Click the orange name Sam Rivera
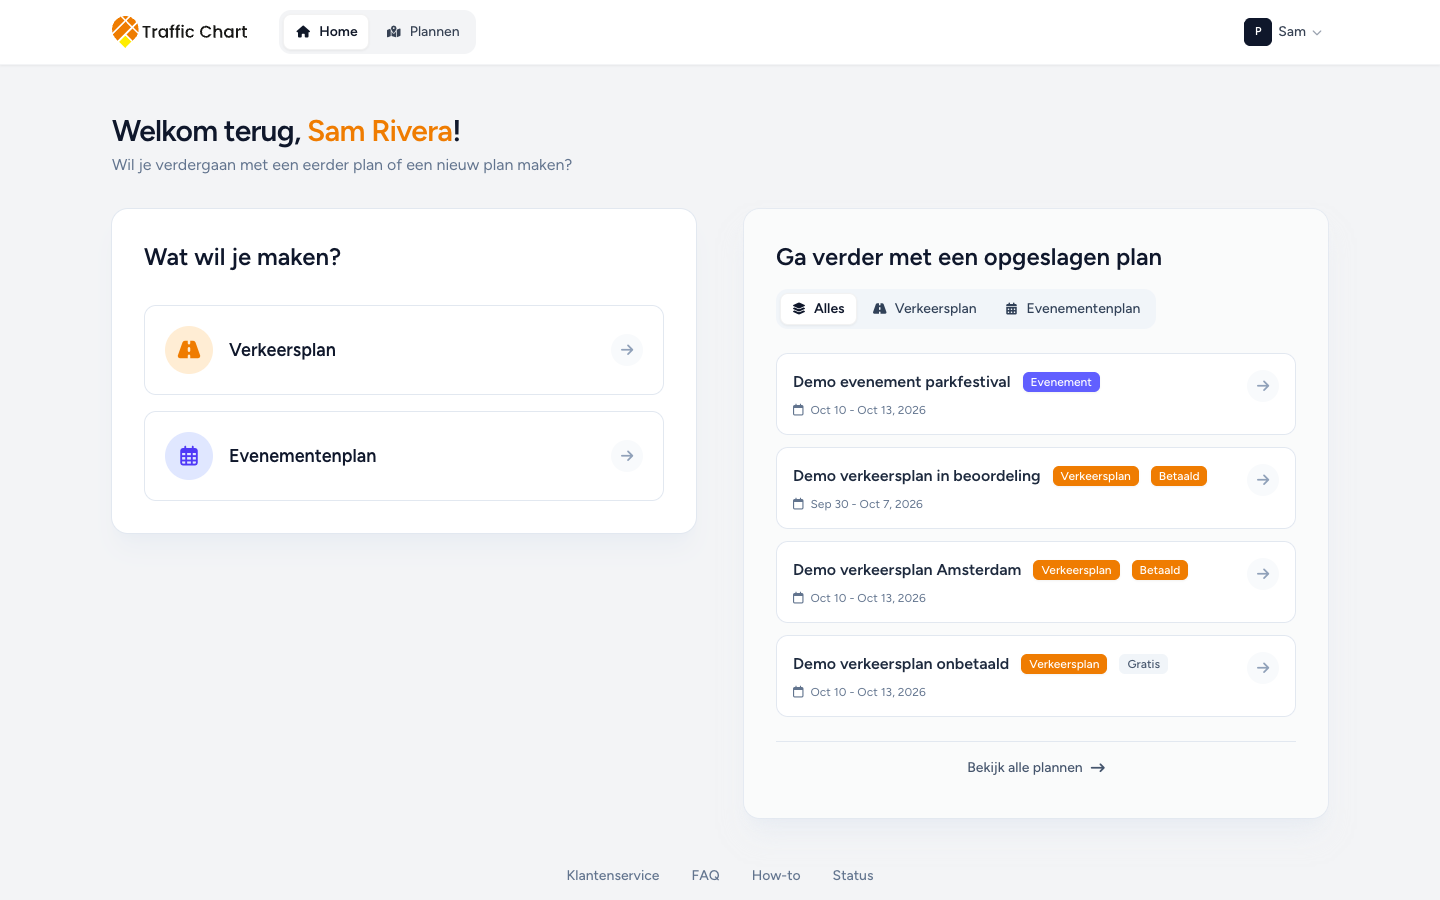The height and width of the screenshot is (900, 1440). pyautogui.click(x=380, y=131)
